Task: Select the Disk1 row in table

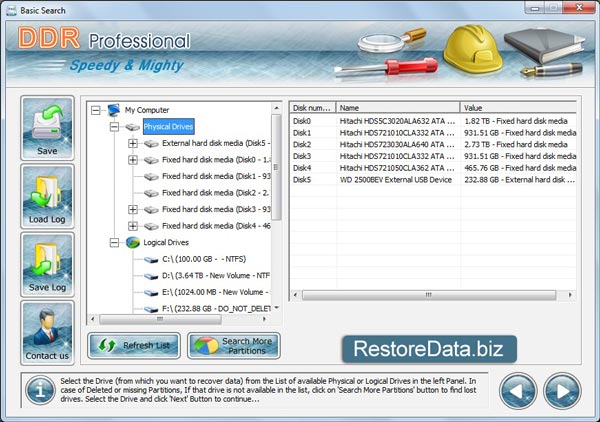Action: coord(433,133)
